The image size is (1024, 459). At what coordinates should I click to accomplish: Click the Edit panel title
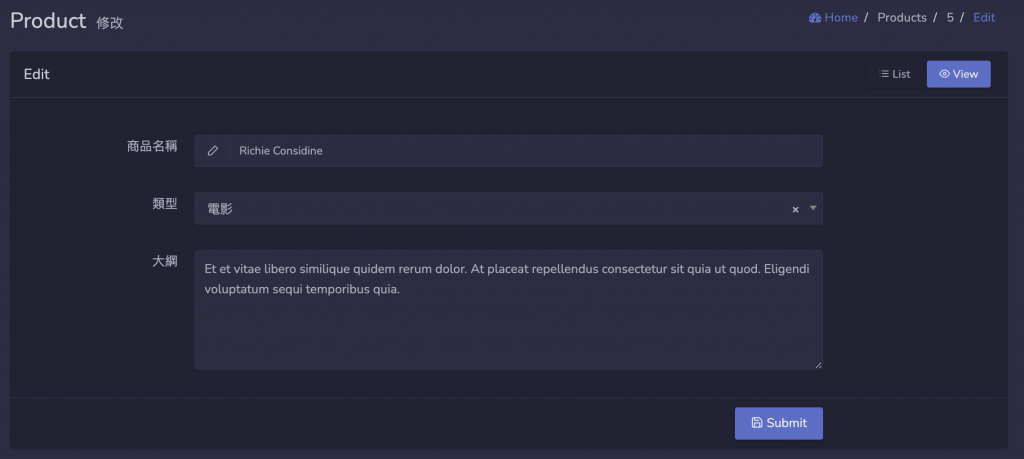point(37,74)
